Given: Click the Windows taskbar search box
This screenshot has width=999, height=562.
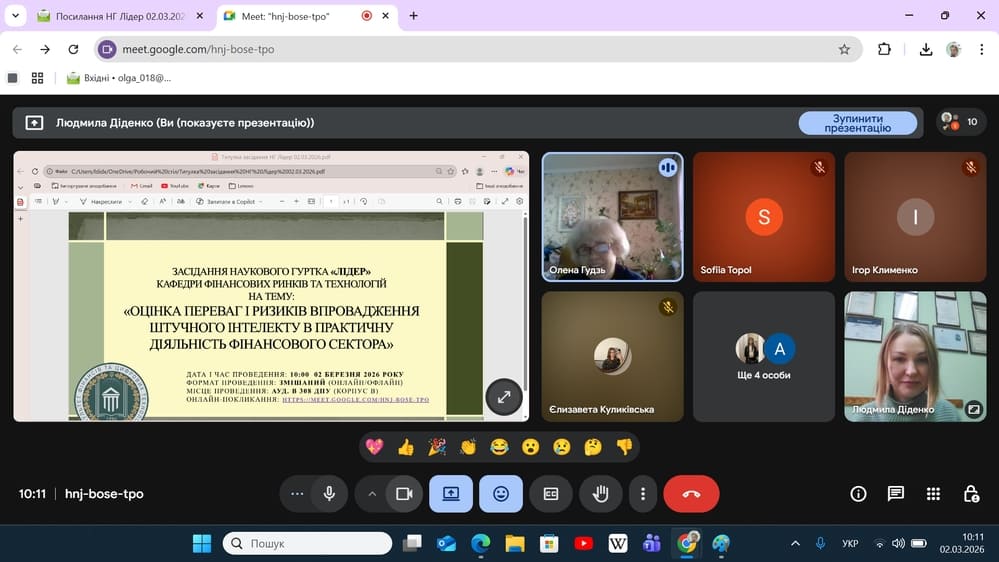Looking at the screenshot, I should point(307,543).
